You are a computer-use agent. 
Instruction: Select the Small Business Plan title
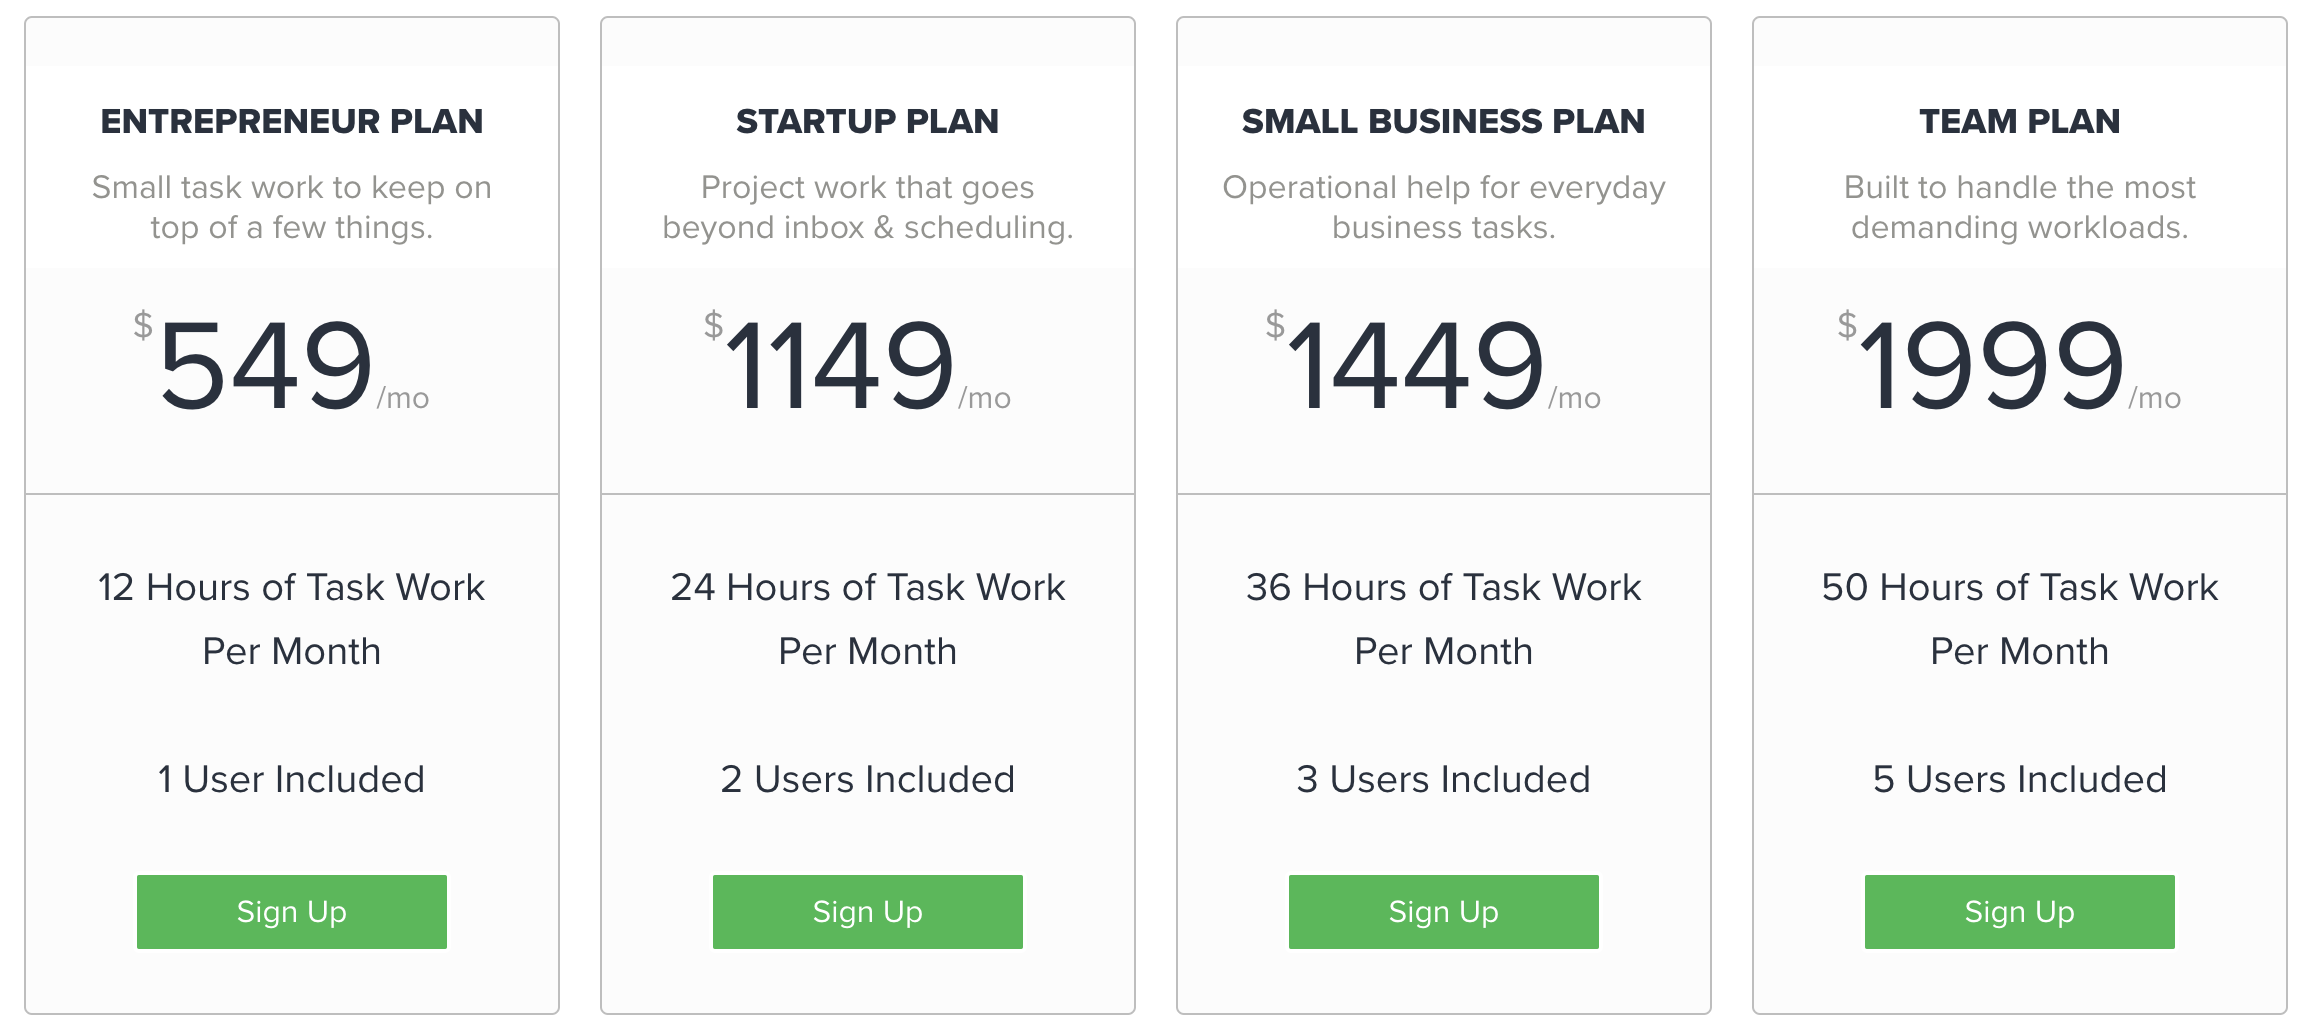point(1443,121)
